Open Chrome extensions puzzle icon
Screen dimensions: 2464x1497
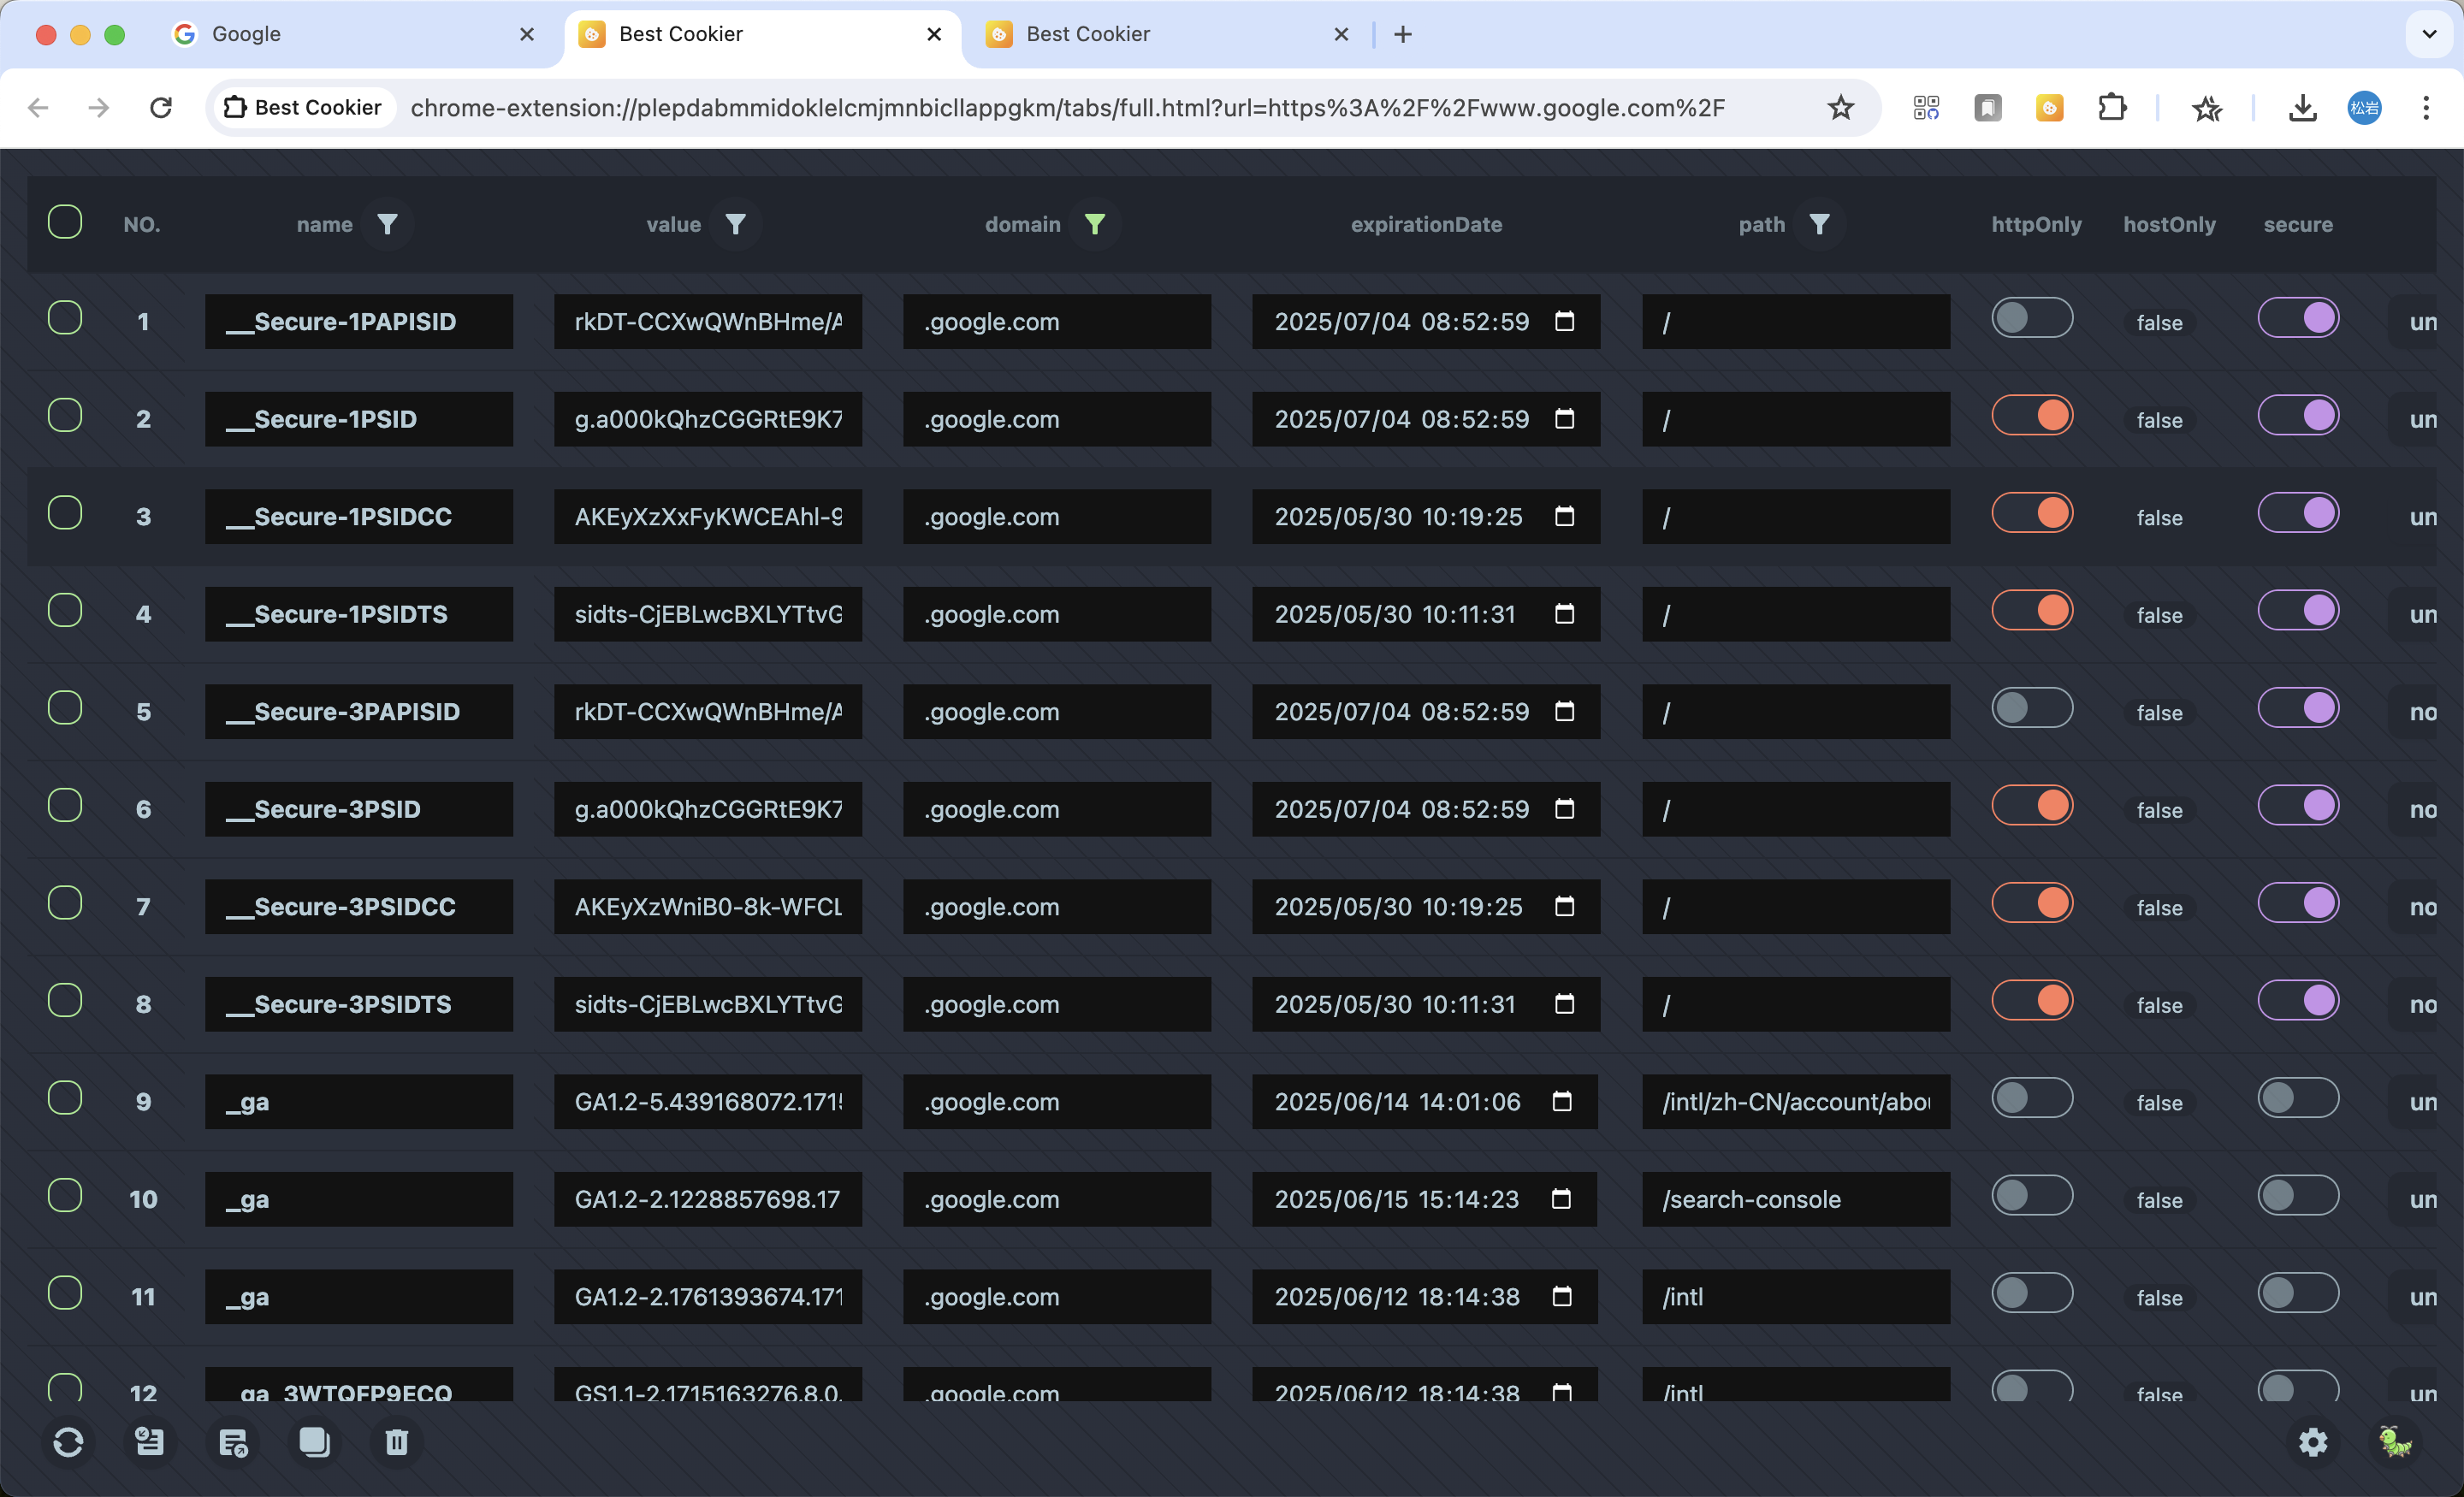pyautogui.click(x=2111, y=108)
